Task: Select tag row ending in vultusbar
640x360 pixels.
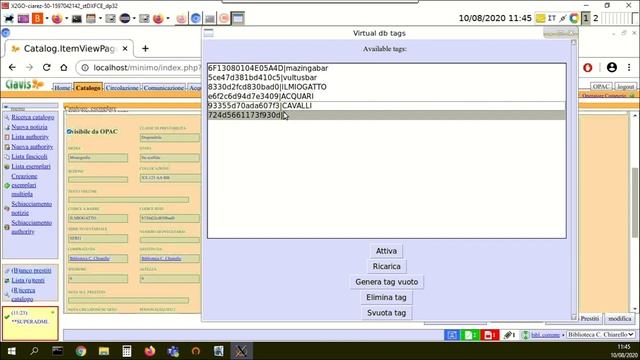Action: [387, 78]
